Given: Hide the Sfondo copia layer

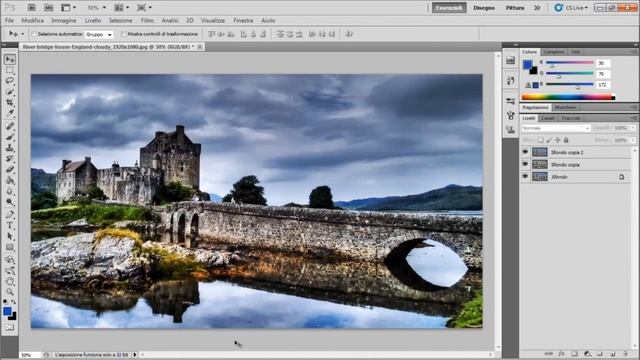Looking at the screenshot, I should [525, 164].
